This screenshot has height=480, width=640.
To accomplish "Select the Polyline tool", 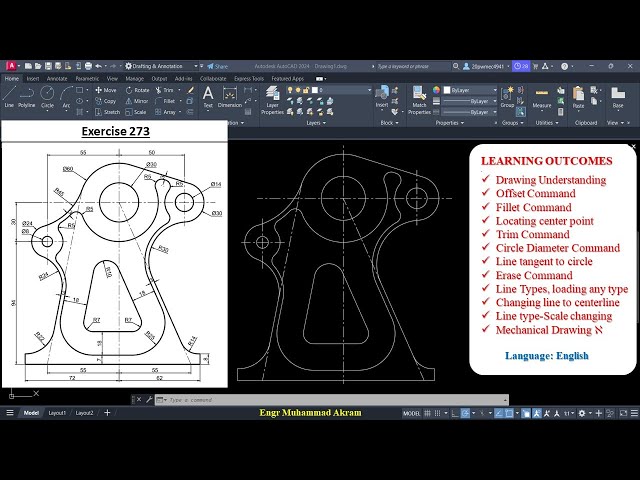I will pos(26,97).
